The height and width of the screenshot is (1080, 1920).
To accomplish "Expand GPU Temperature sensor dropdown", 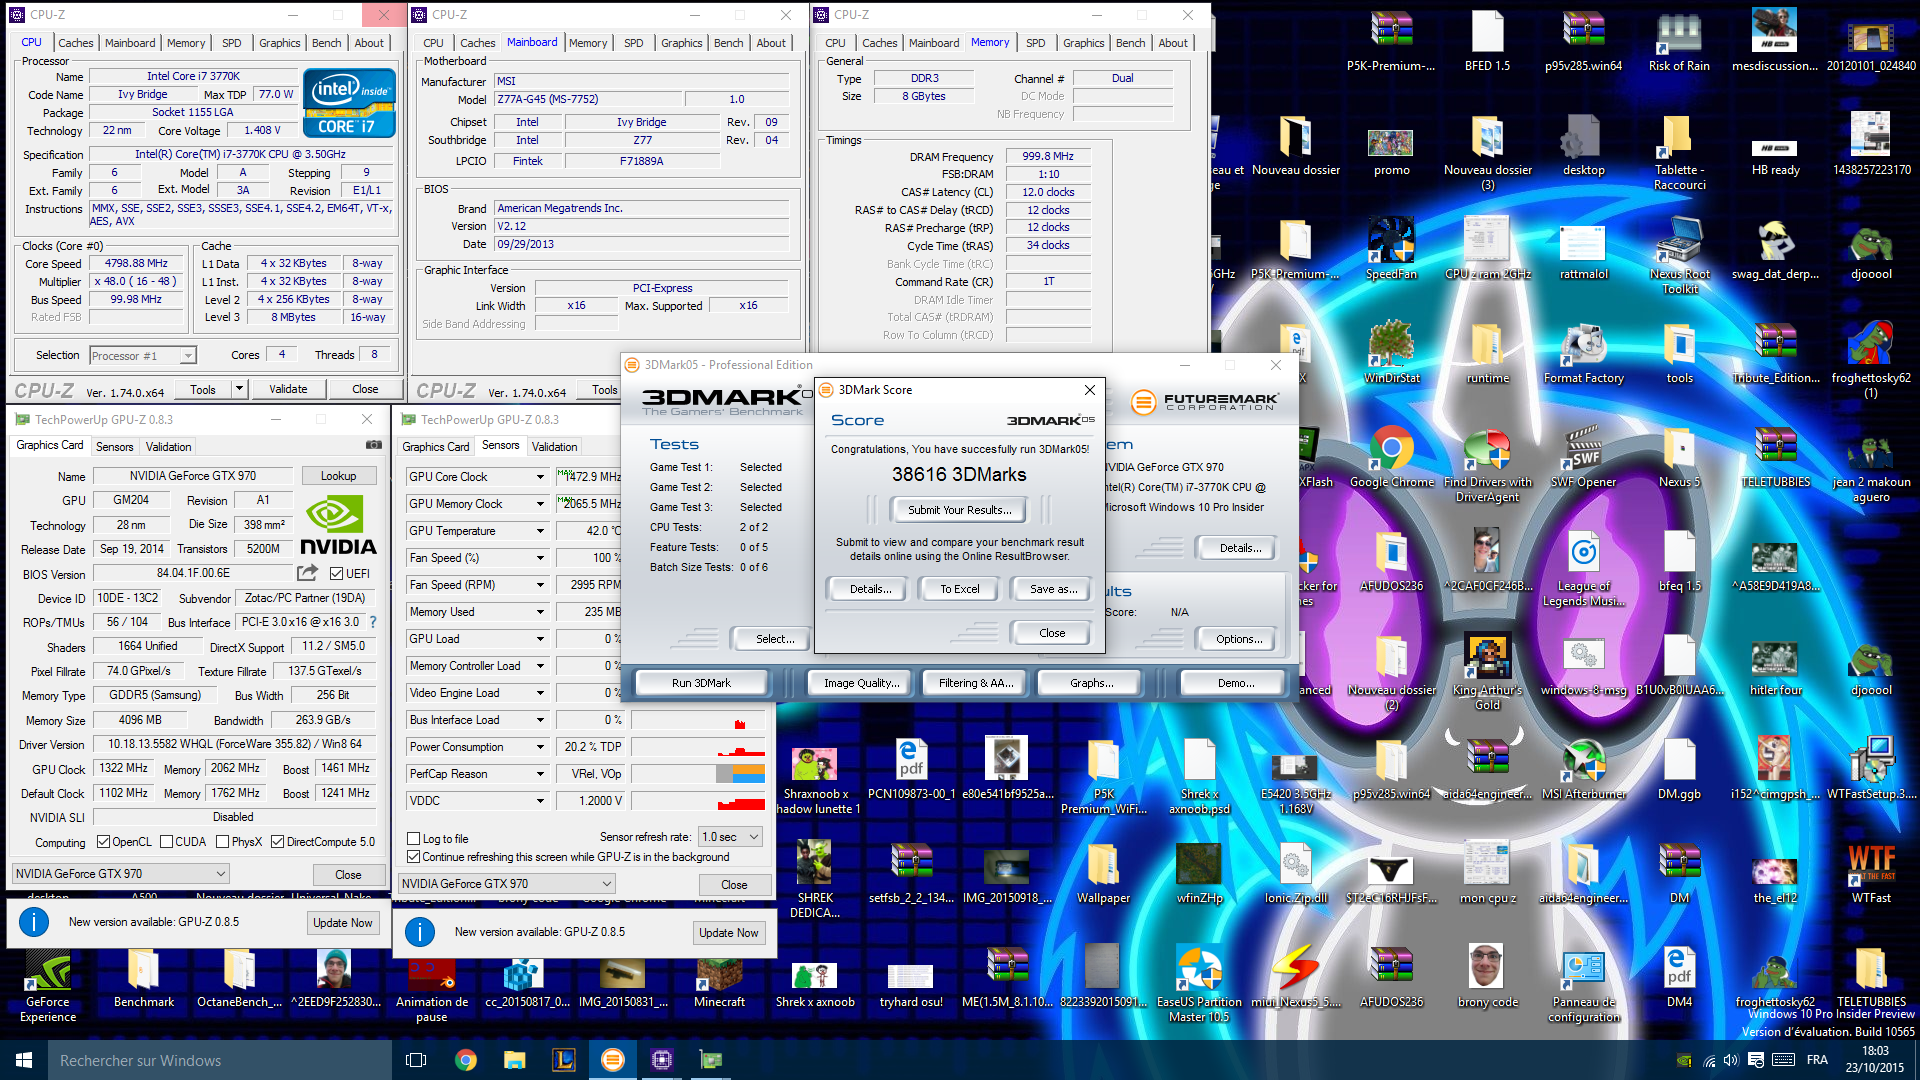I will [540, 531].
